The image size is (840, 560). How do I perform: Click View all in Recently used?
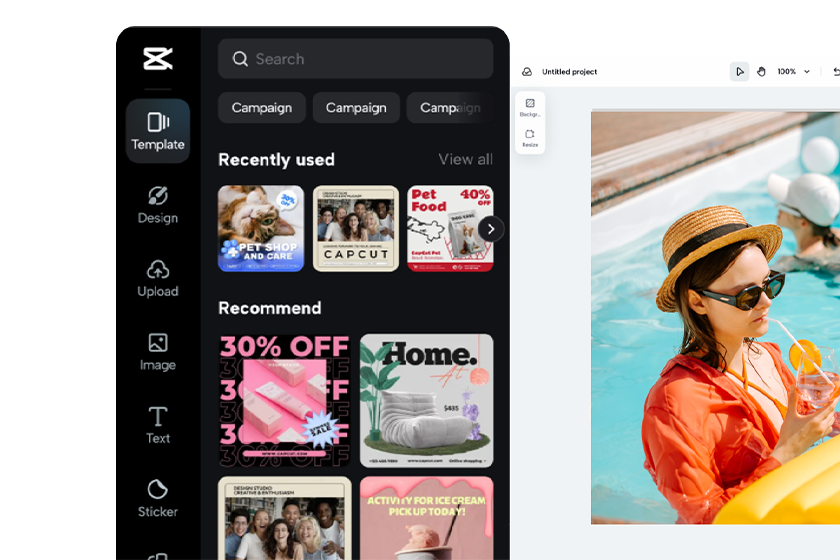pyautogui.click(x=465, y=159)
